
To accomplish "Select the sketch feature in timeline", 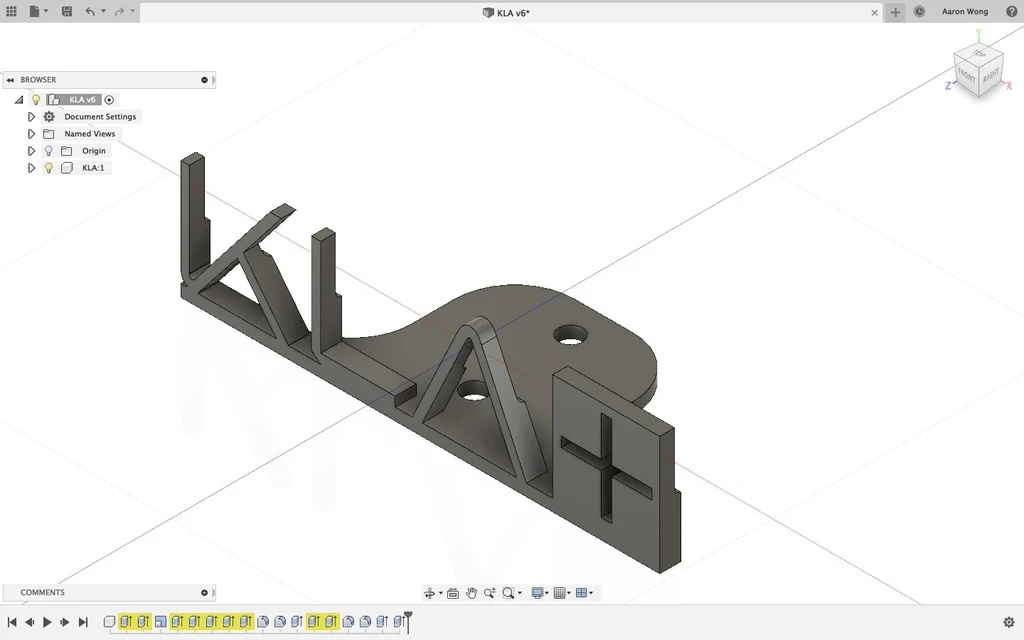I will [161, 622].
